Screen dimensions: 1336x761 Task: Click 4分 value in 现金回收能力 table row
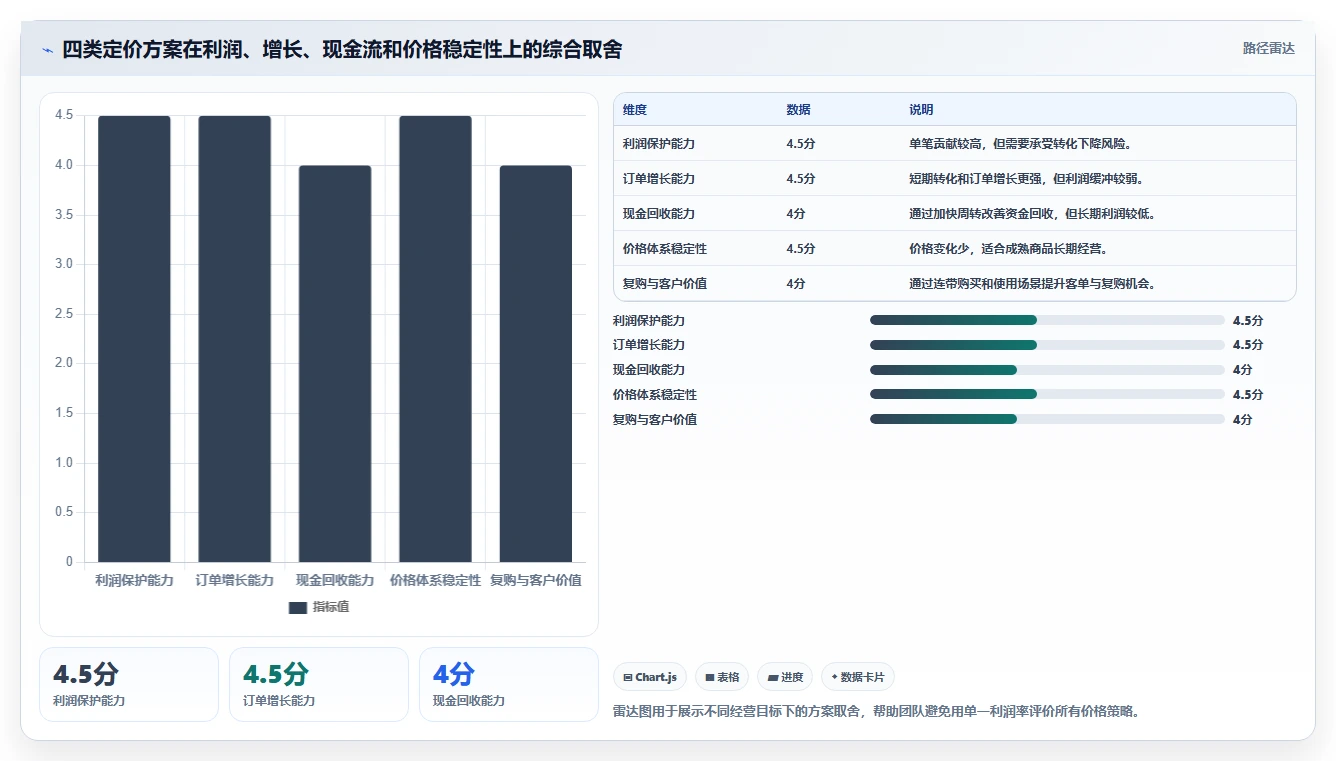pos(796,214)
